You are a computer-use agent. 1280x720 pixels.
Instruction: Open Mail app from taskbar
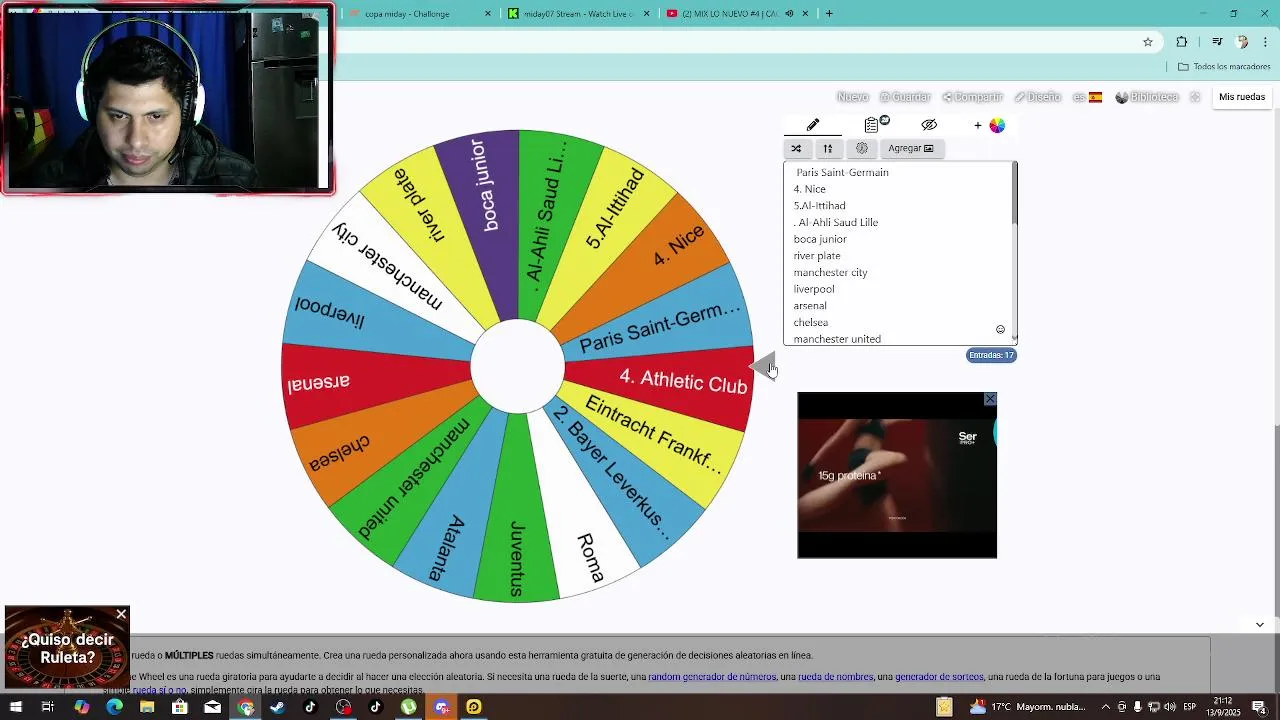pyautogui.click(x=213, y=707)
